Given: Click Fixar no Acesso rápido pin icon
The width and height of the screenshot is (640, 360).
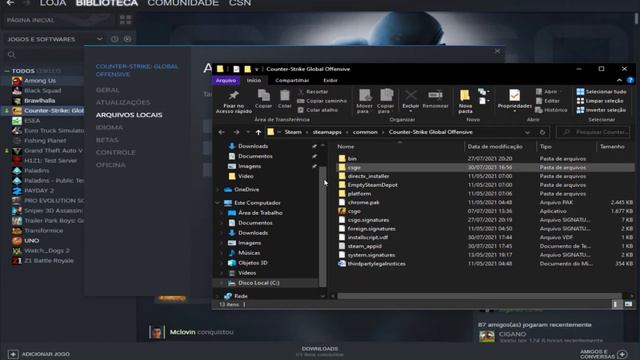Looking at the screenshot, I should click(x=233, y=96).
